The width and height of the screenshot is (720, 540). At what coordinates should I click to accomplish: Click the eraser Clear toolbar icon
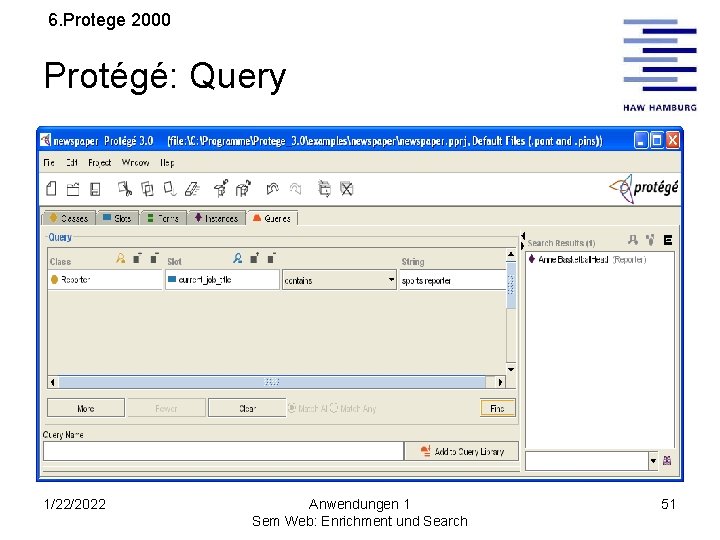click(192, 189)
